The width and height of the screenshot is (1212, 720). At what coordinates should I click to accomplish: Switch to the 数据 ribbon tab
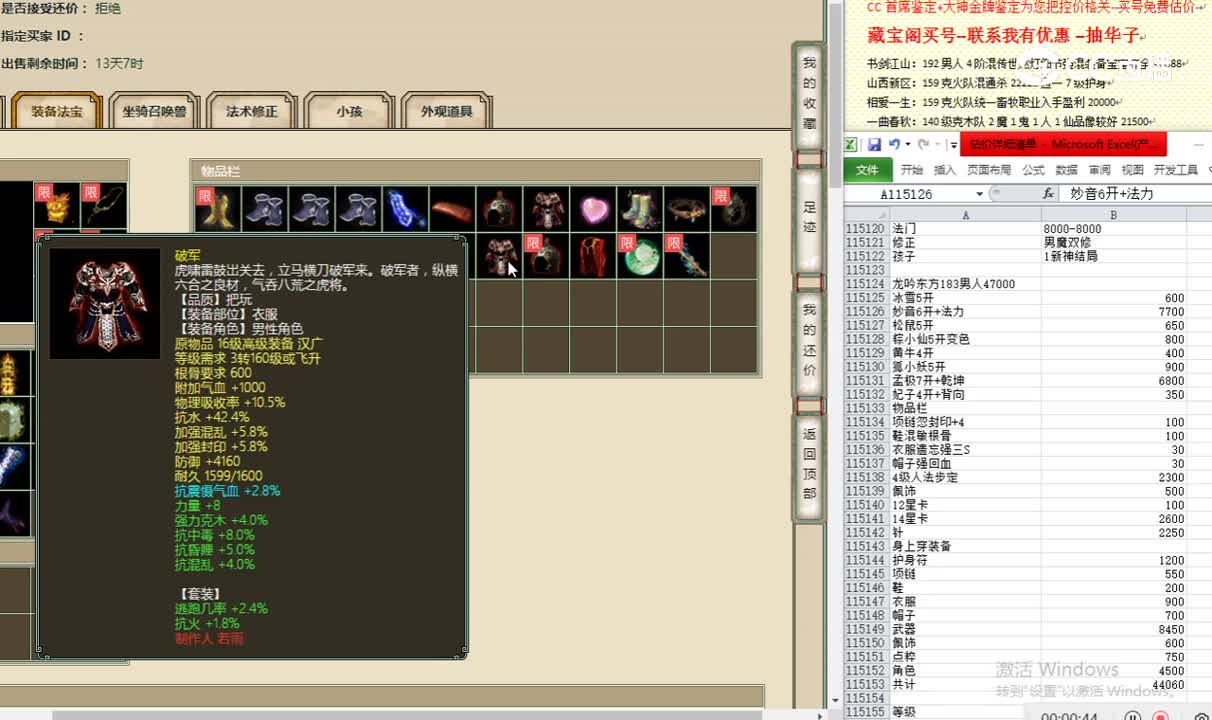coord(1067,170)
